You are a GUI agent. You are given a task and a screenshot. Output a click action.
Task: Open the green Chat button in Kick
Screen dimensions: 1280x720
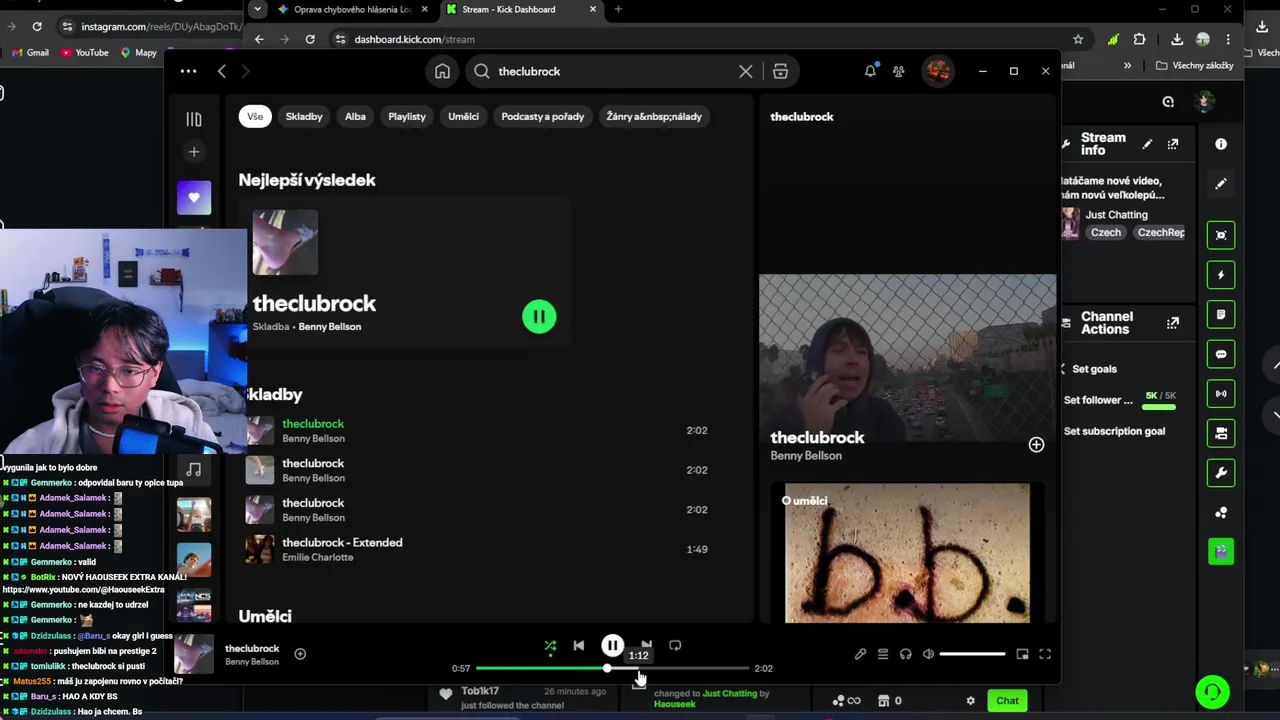[1007, 700]
